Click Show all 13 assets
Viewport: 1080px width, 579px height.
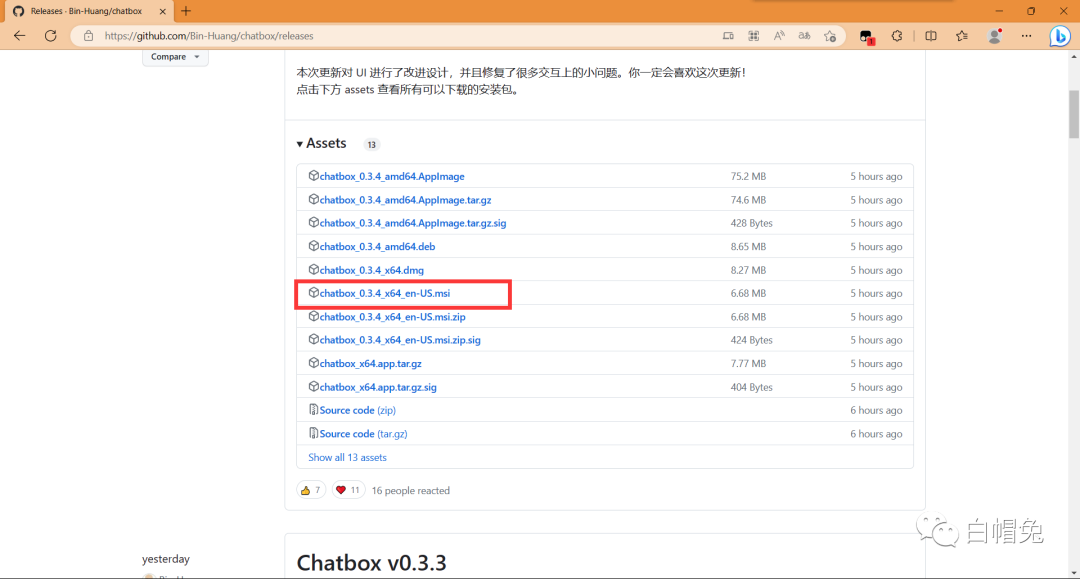point(347,457)
